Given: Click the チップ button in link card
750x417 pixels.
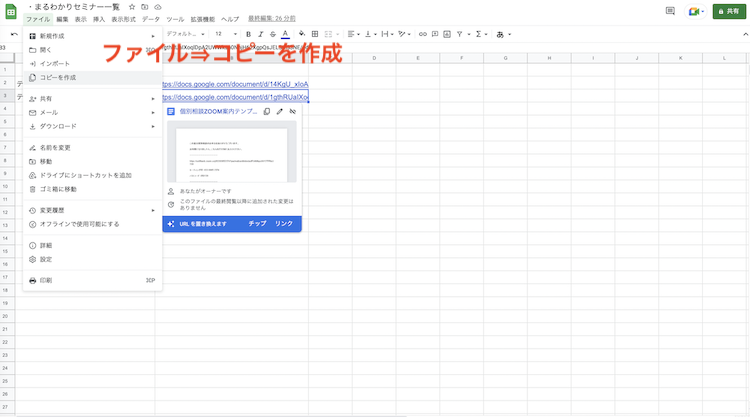Looking at the screenshot, I should (x=257, y=224).
